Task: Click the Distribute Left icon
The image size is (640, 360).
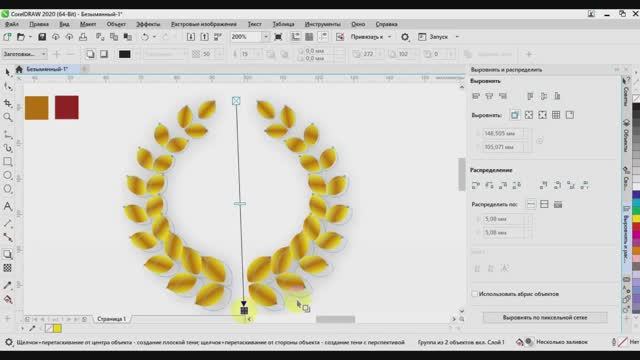Action: pos(476,185)
